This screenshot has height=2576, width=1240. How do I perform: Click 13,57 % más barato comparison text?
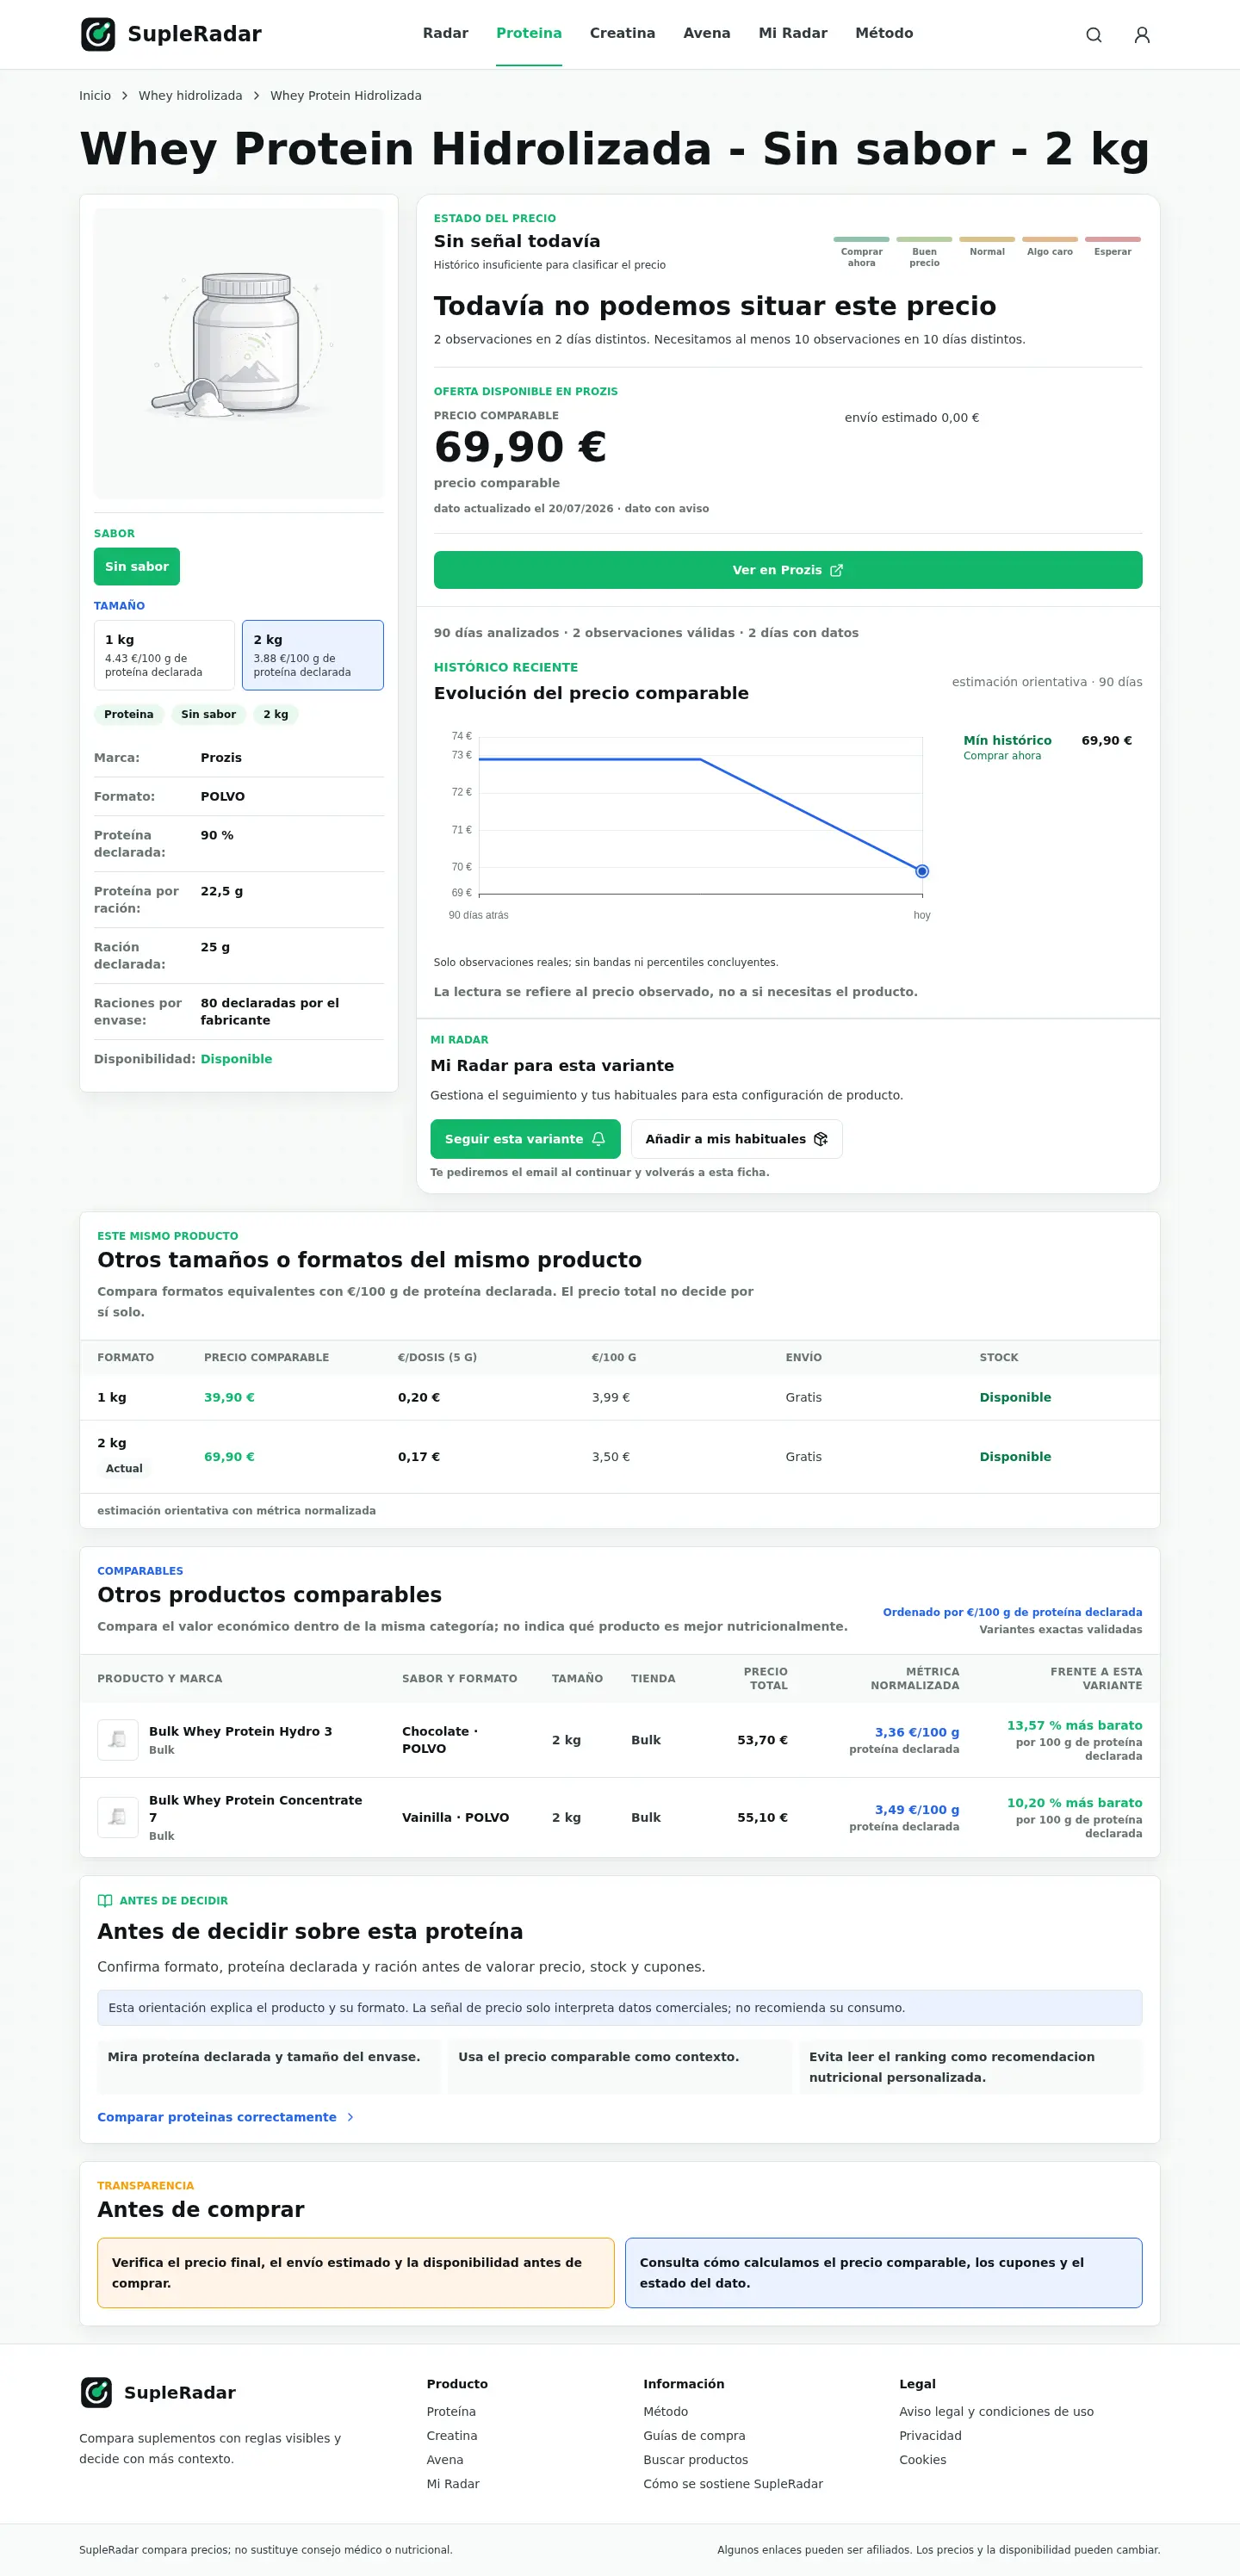click(x=1074, y=1725)
